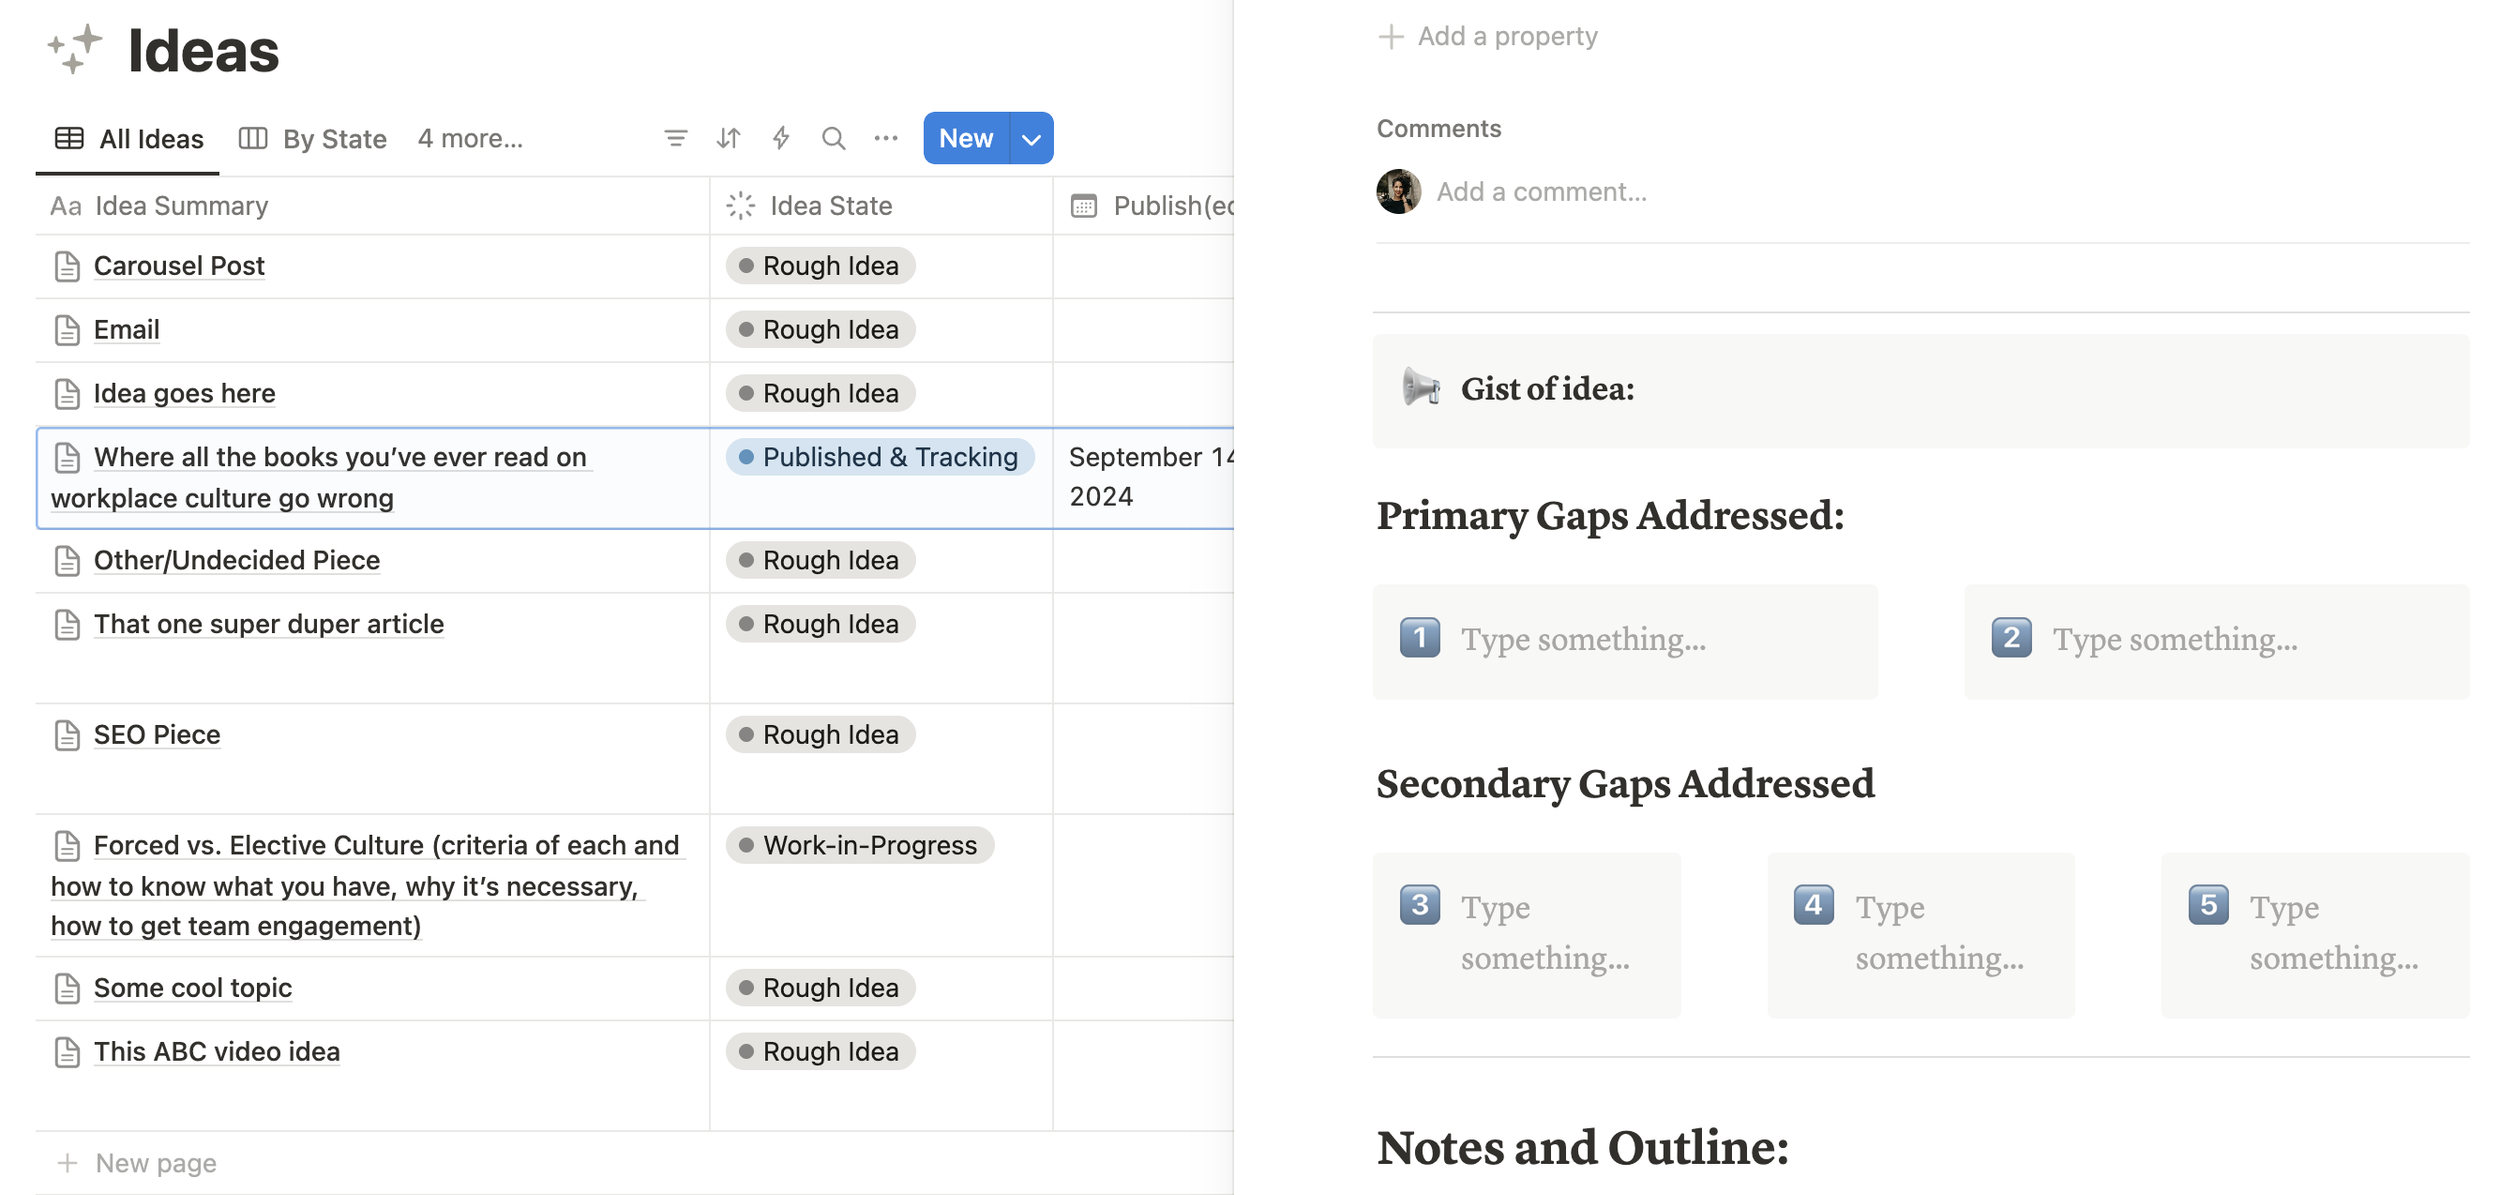This screenshot has height=1195, width=2500.
Task: Open the three-dot view options menu
Action: [886, 138]
